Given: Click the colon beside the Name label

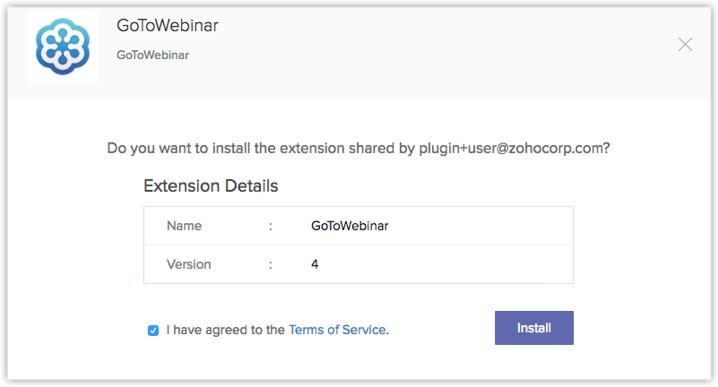Looking at the screenshot, I should (x=271, y=226).
